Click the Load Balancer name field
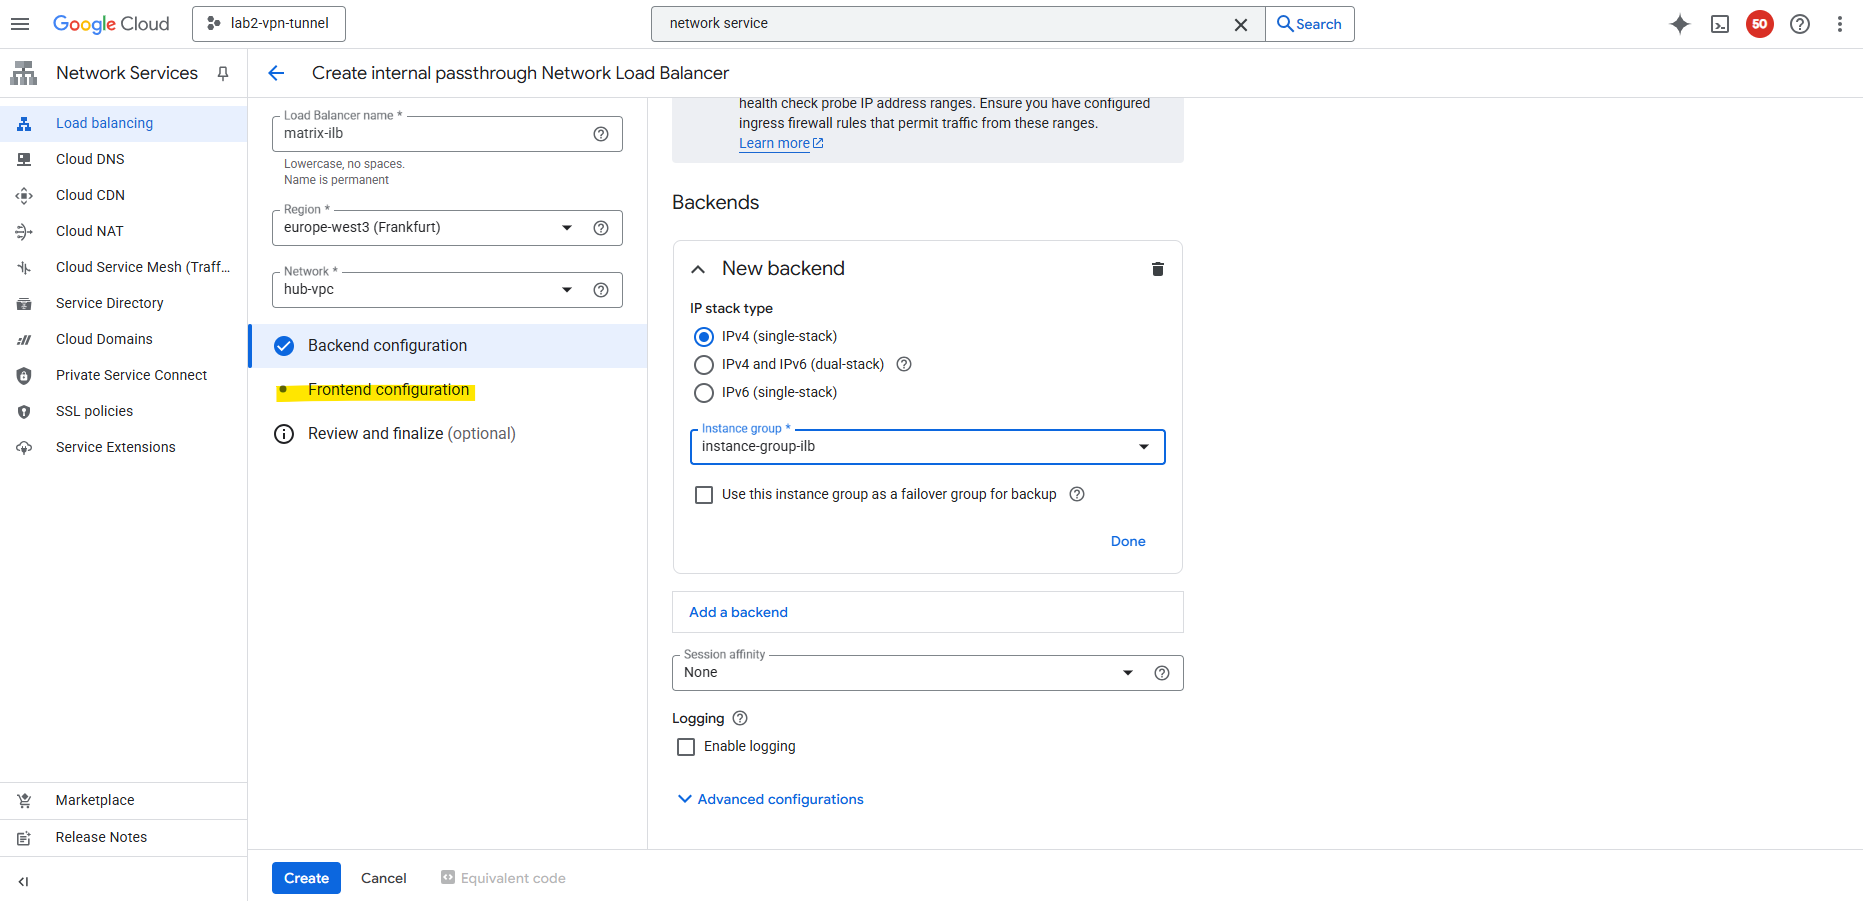Viewport: 1863px width, 901px height. click(432, 134)
